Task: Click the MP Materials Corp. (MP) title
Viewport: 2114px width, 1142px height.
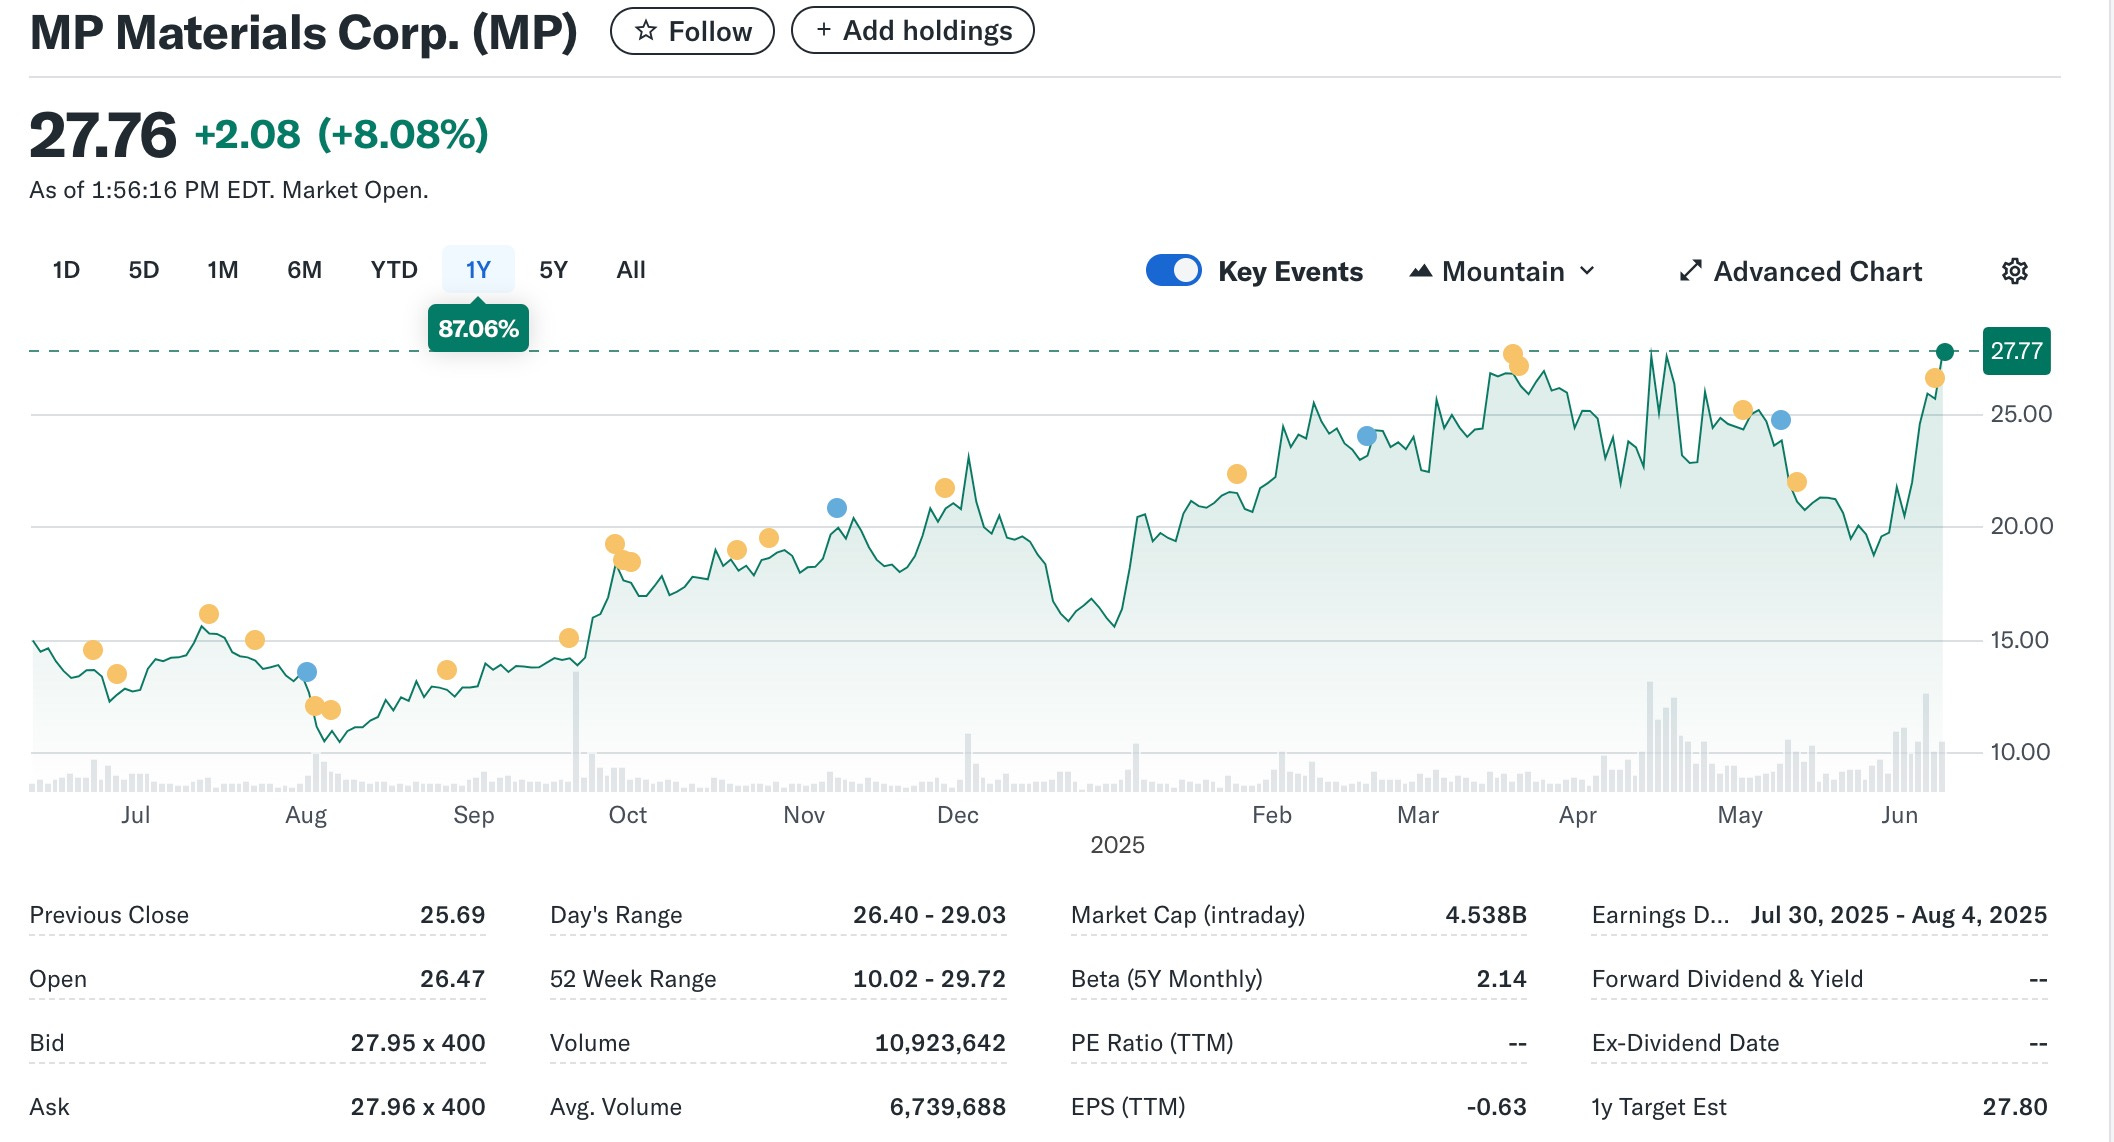Action: pyautogui.click(x=304, y=32)
